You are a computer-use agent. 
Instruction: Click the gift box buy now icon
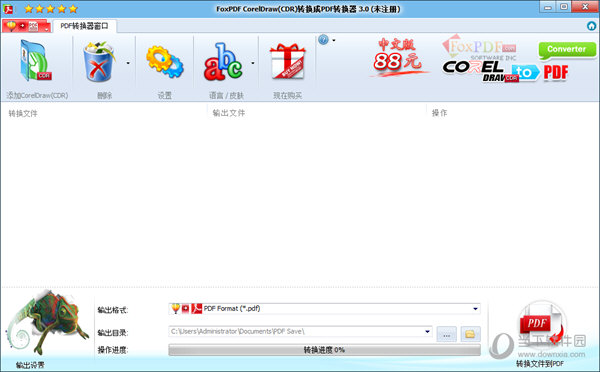(x=287, y=61)
